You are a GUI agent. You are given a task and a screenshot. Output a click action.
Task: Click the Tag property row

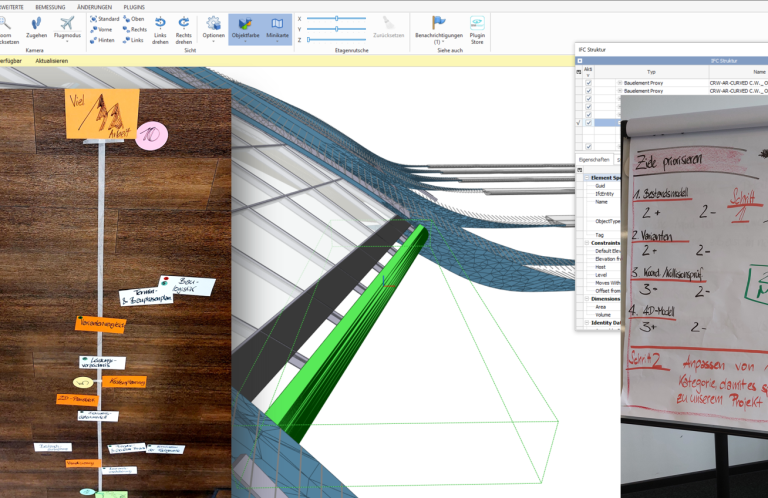(x=602, y=235)
